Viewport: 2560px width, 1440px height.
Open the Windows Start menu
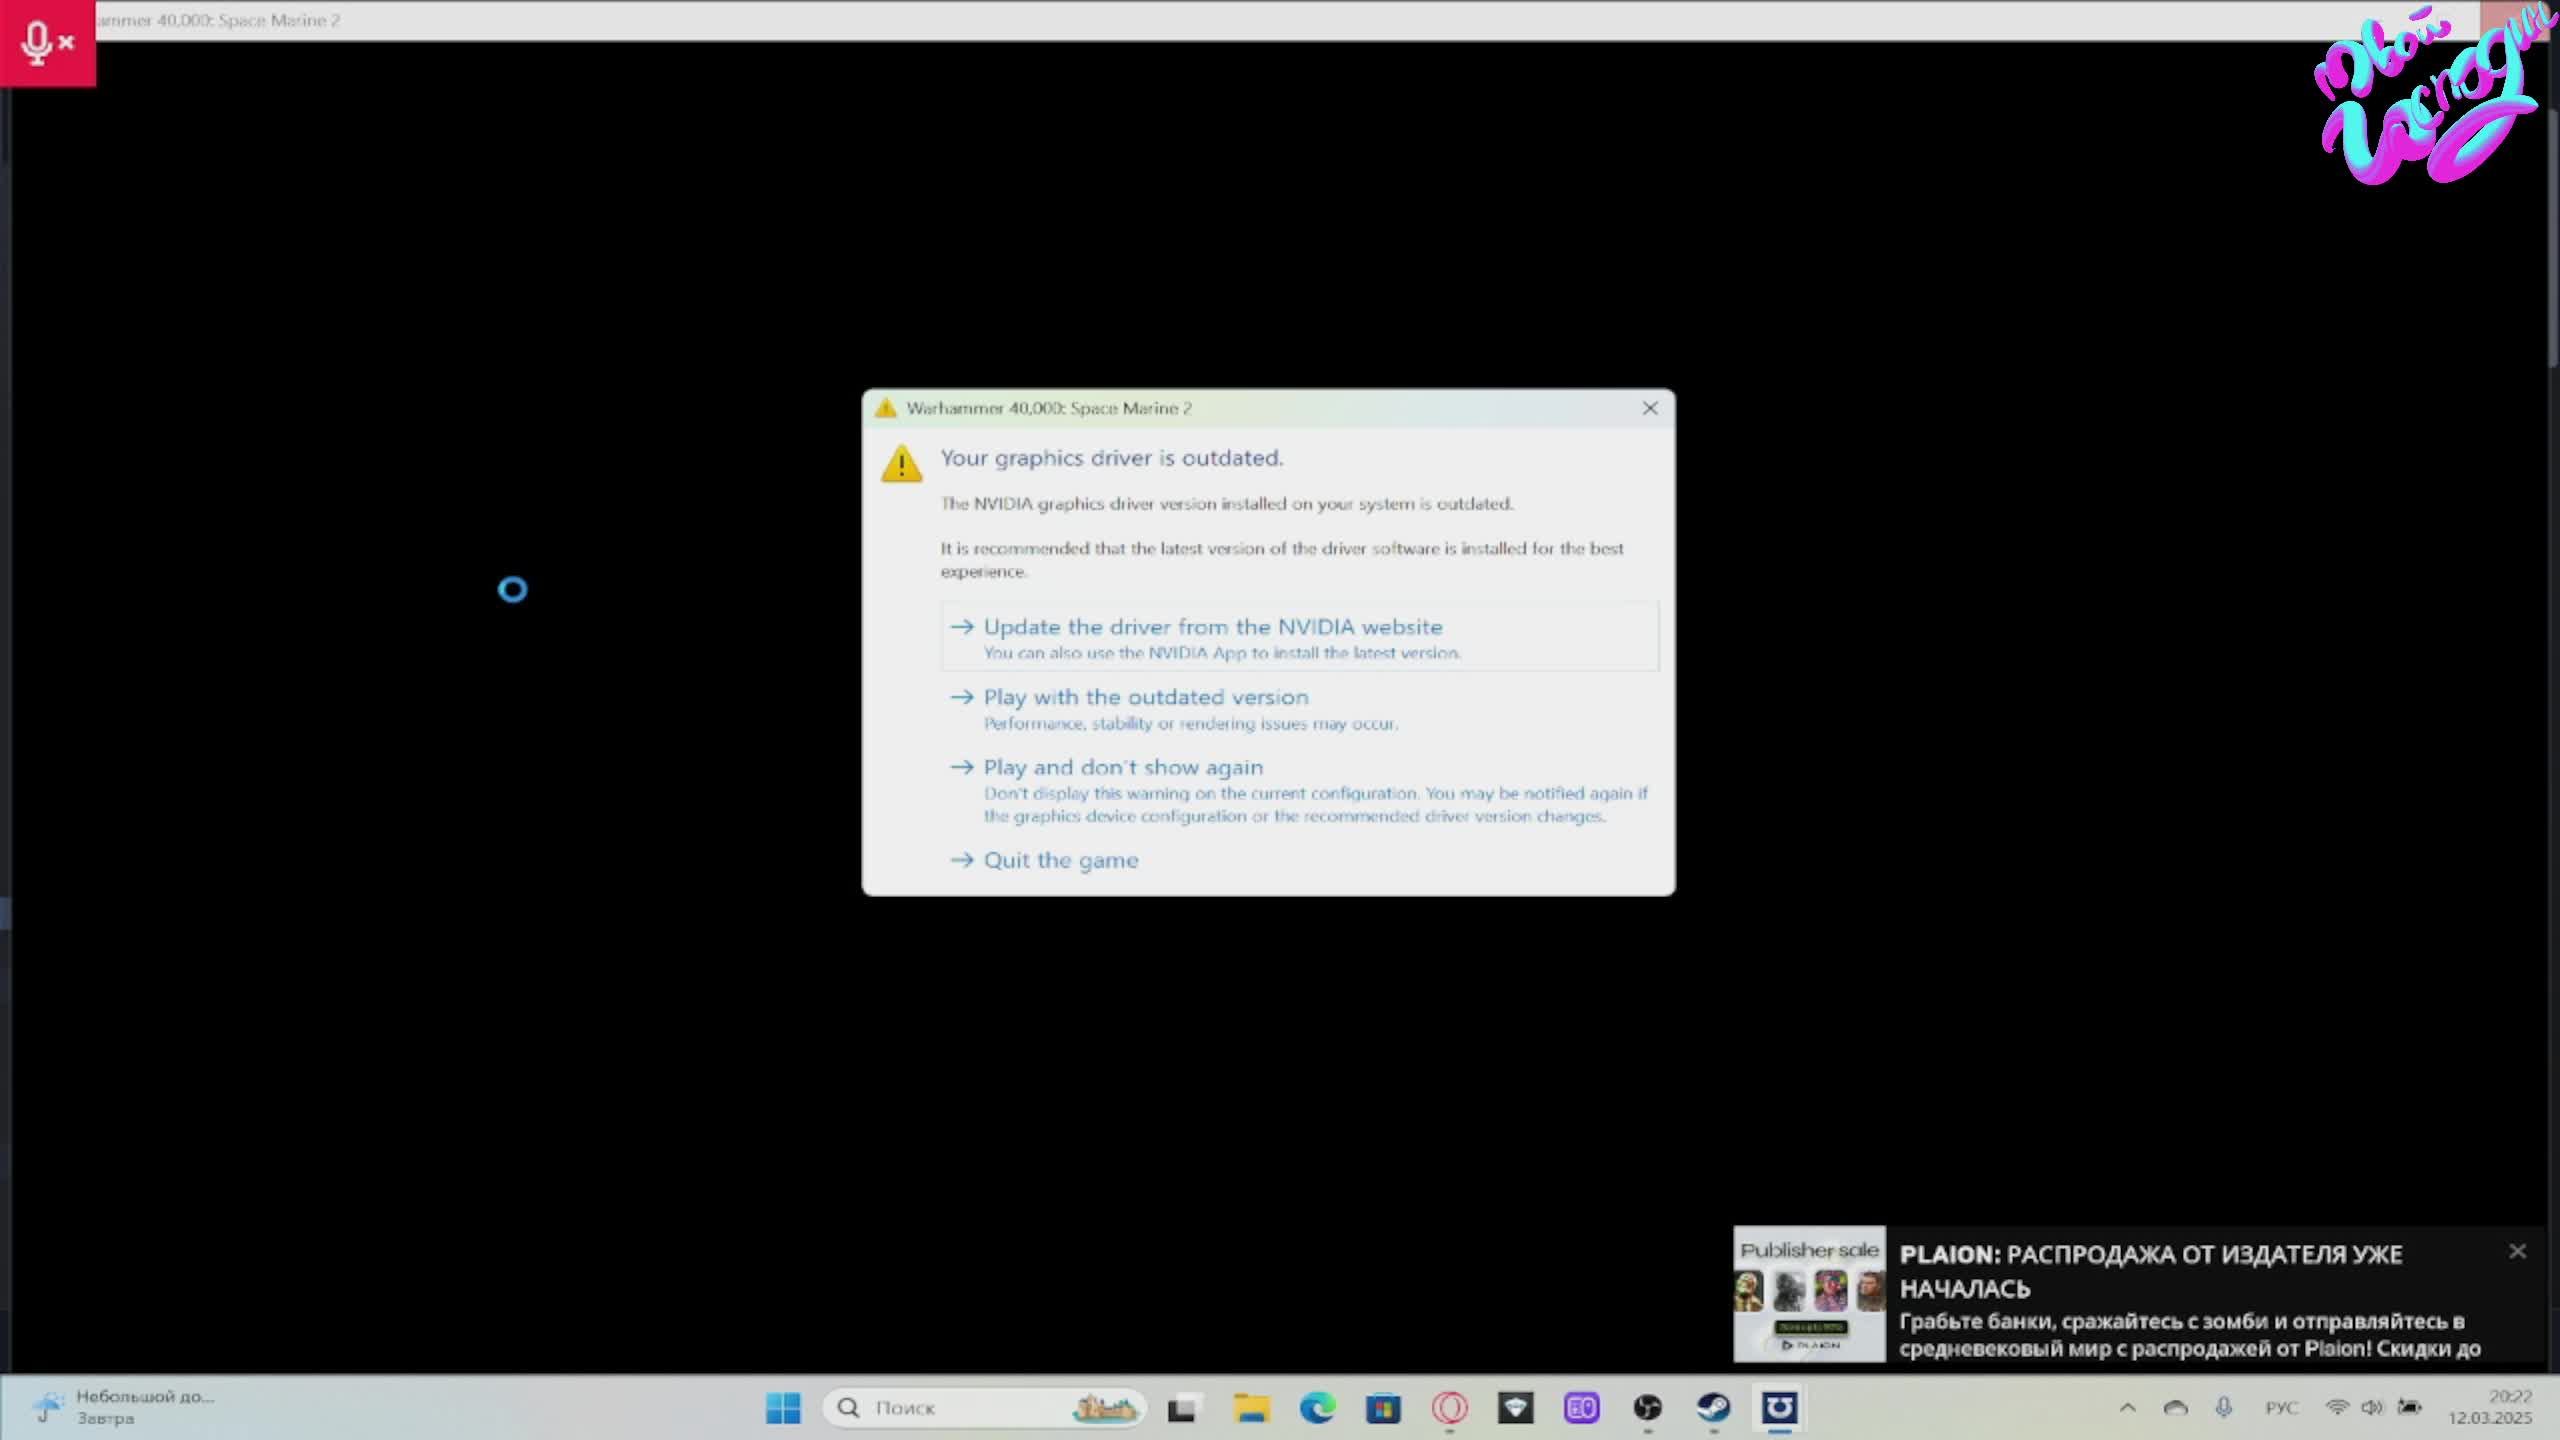tap(783, 1408)
